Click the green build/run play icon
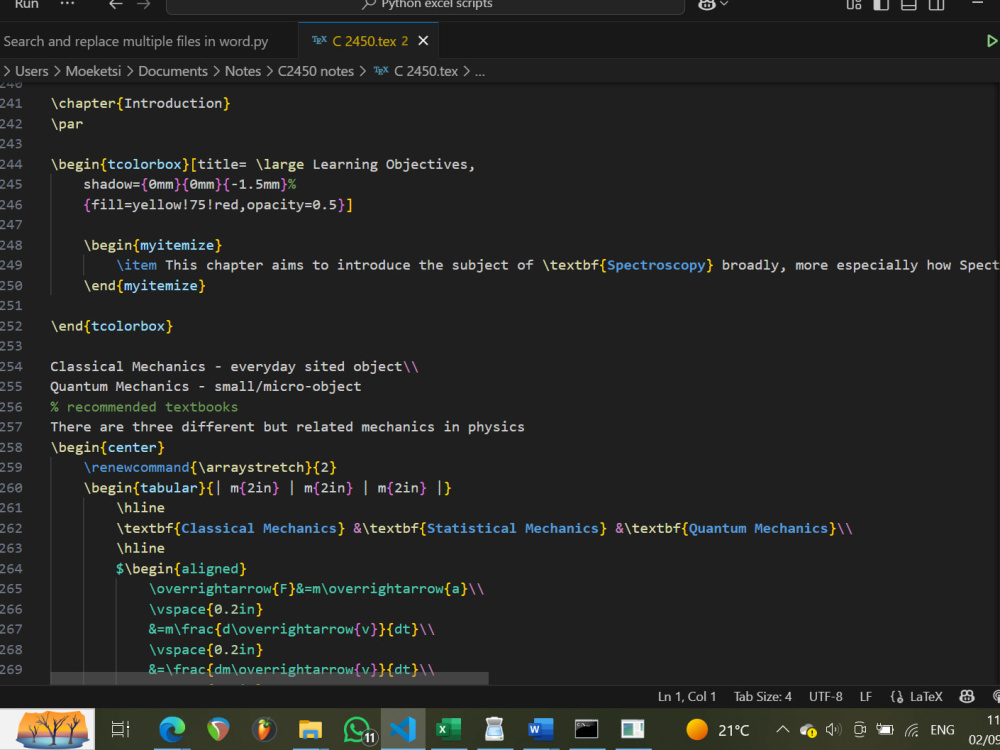1000x750 pixels. click(x=992, y=41)
